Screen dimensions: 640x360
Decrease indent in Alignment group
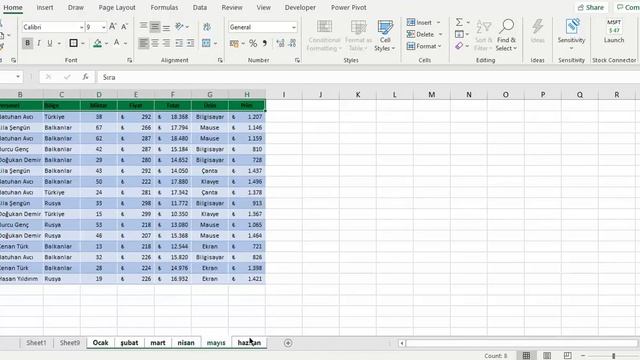[179, 43]
